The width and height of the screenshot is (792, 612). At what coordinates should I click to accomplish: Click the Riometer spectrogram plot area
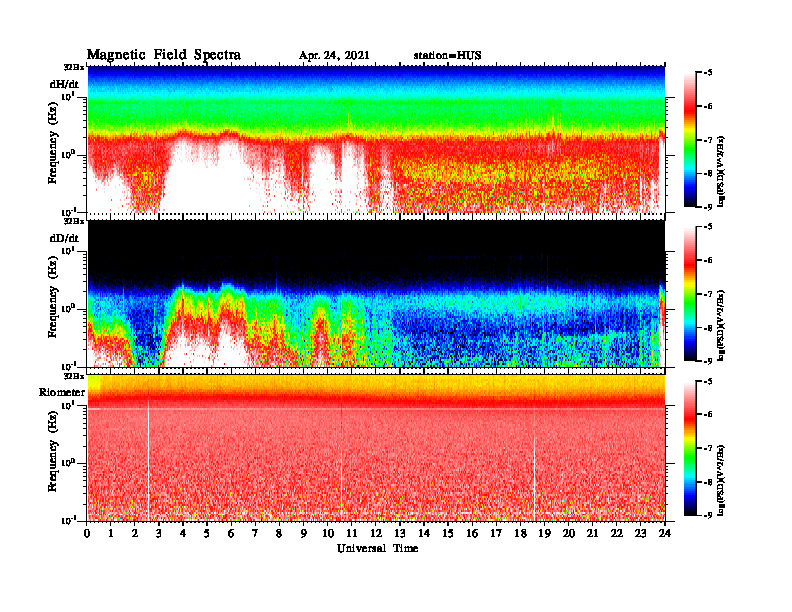coord(376,448)
